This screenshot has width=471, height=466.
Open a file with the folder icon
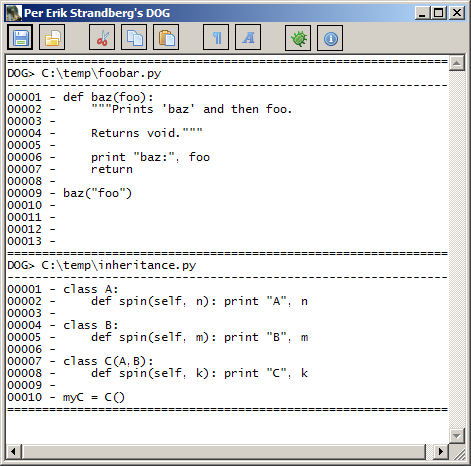coord(52,38)
